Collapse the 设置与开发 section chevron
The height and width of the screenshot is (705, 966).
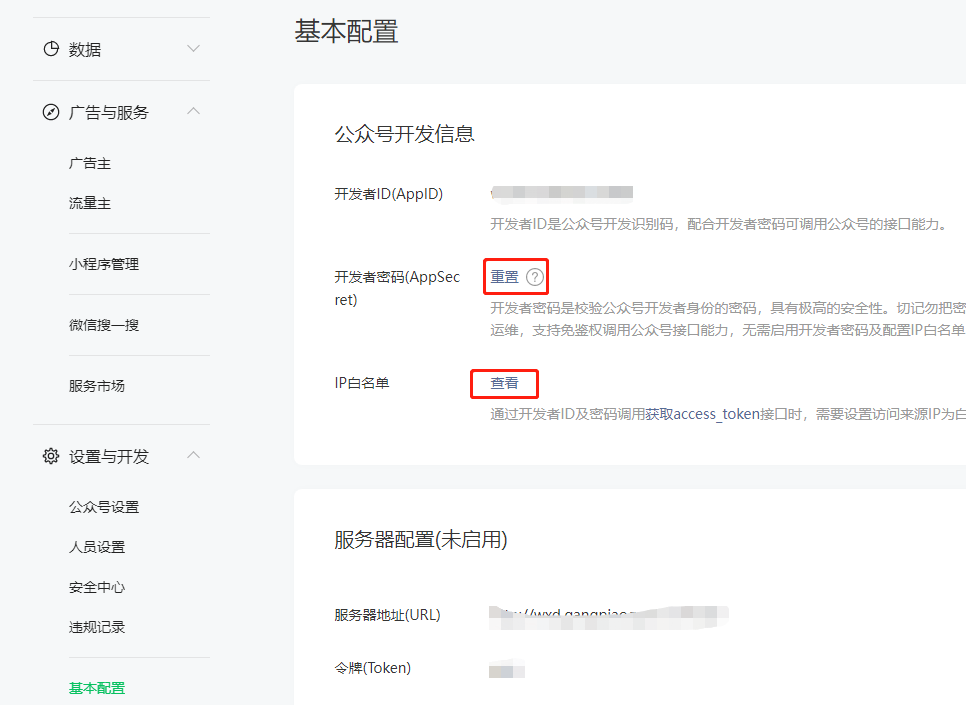point(193,455)
